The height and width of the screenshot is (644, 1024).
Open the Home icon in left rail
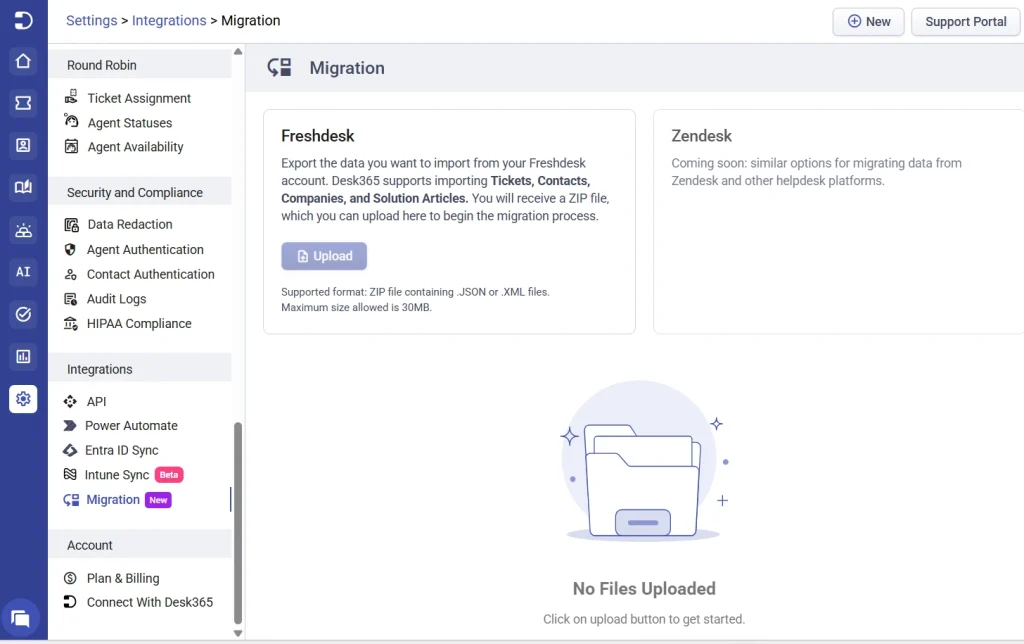click(23, 61)
